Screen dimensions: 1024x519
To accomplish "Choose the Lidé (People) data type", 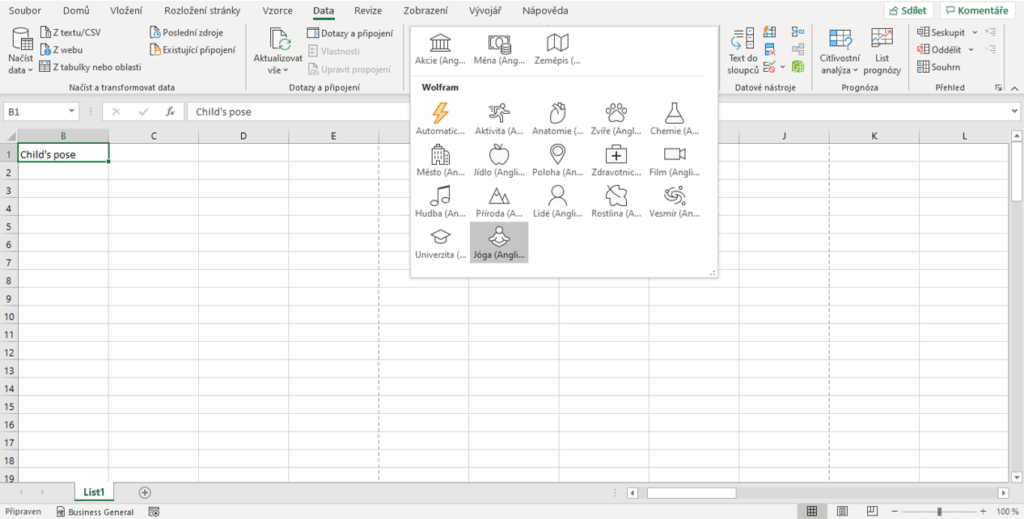I will tap(557, 201).
